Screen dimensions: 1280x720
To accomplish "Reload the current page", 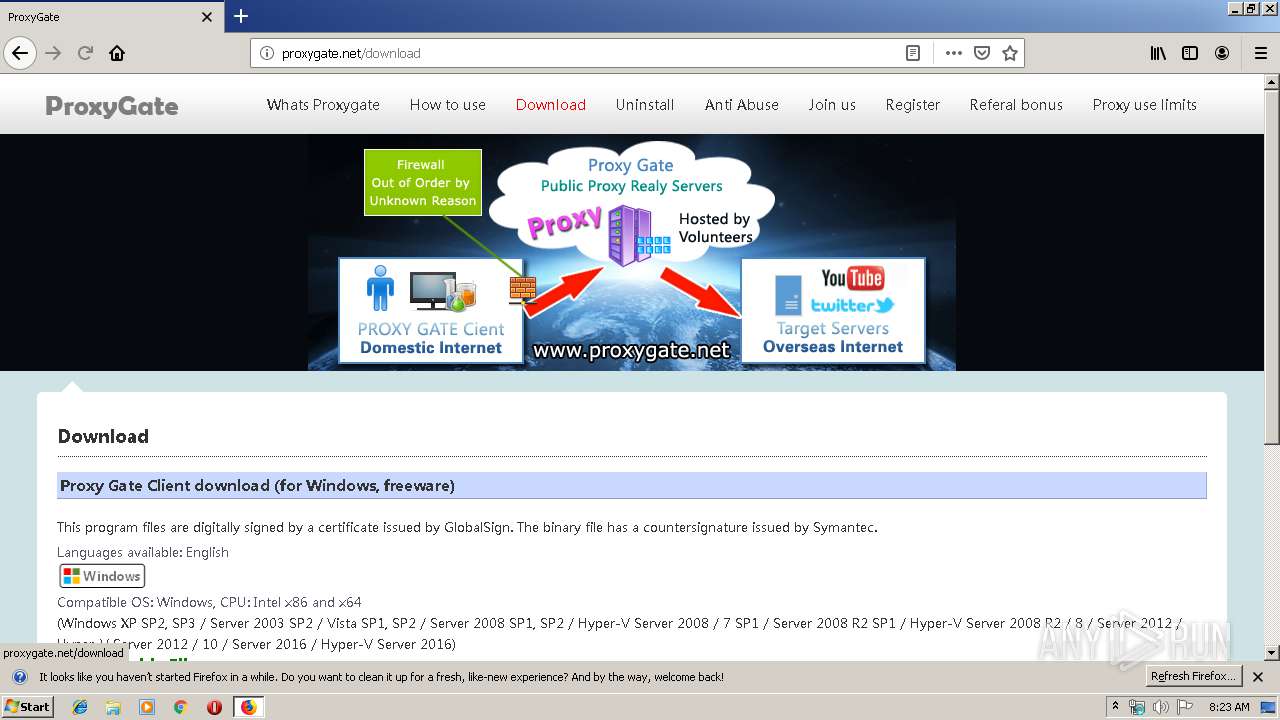I will tap(86, 53).
